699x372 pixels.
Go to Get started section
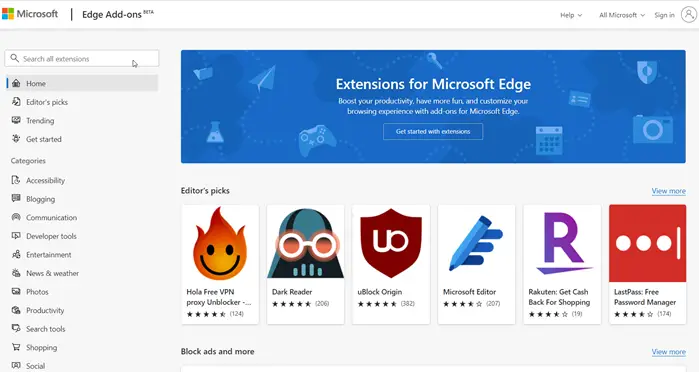44,139
